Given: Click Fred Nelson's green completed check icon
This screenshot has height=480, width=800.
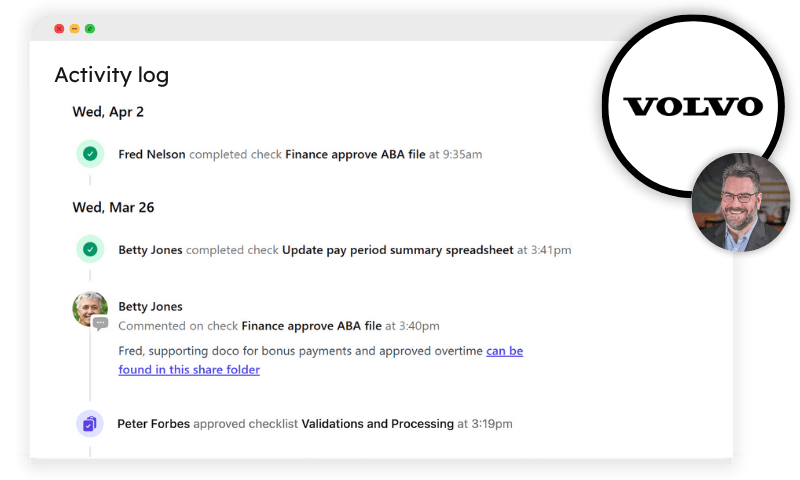Looking at the screenshot, I should tap(90, 154).
